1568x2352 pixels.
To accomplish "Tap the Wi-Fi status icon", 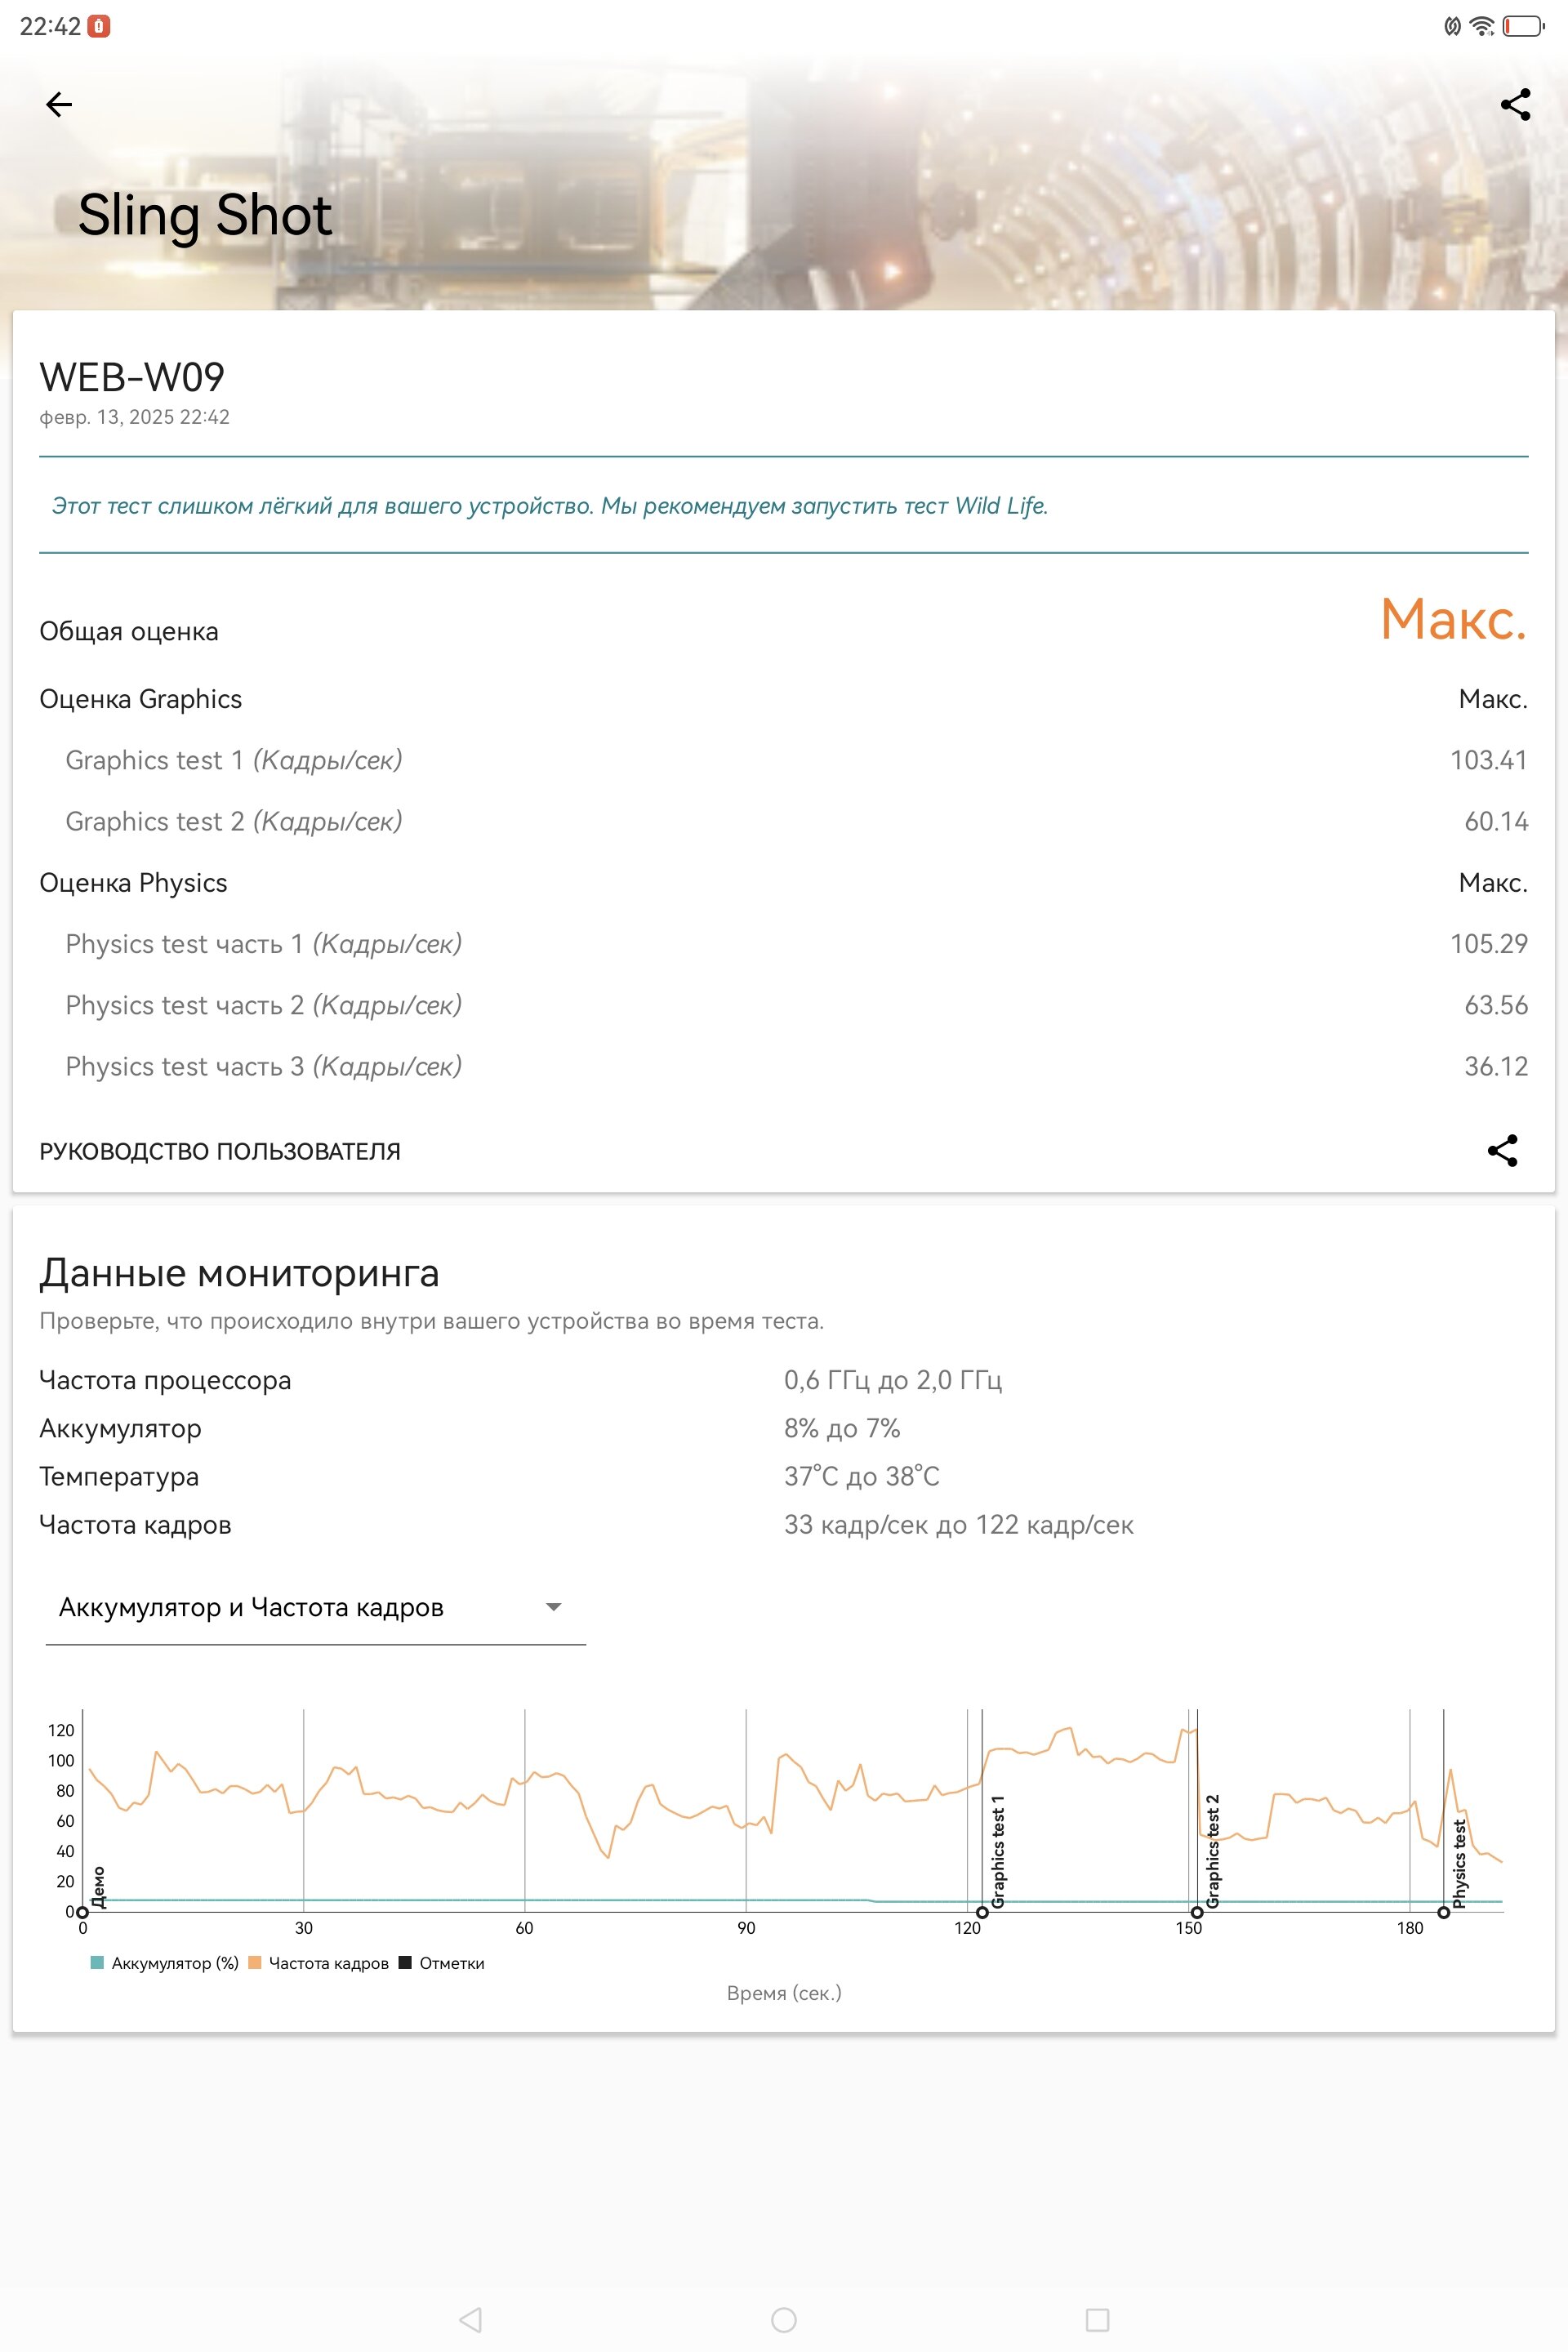I will (1483, 26).
